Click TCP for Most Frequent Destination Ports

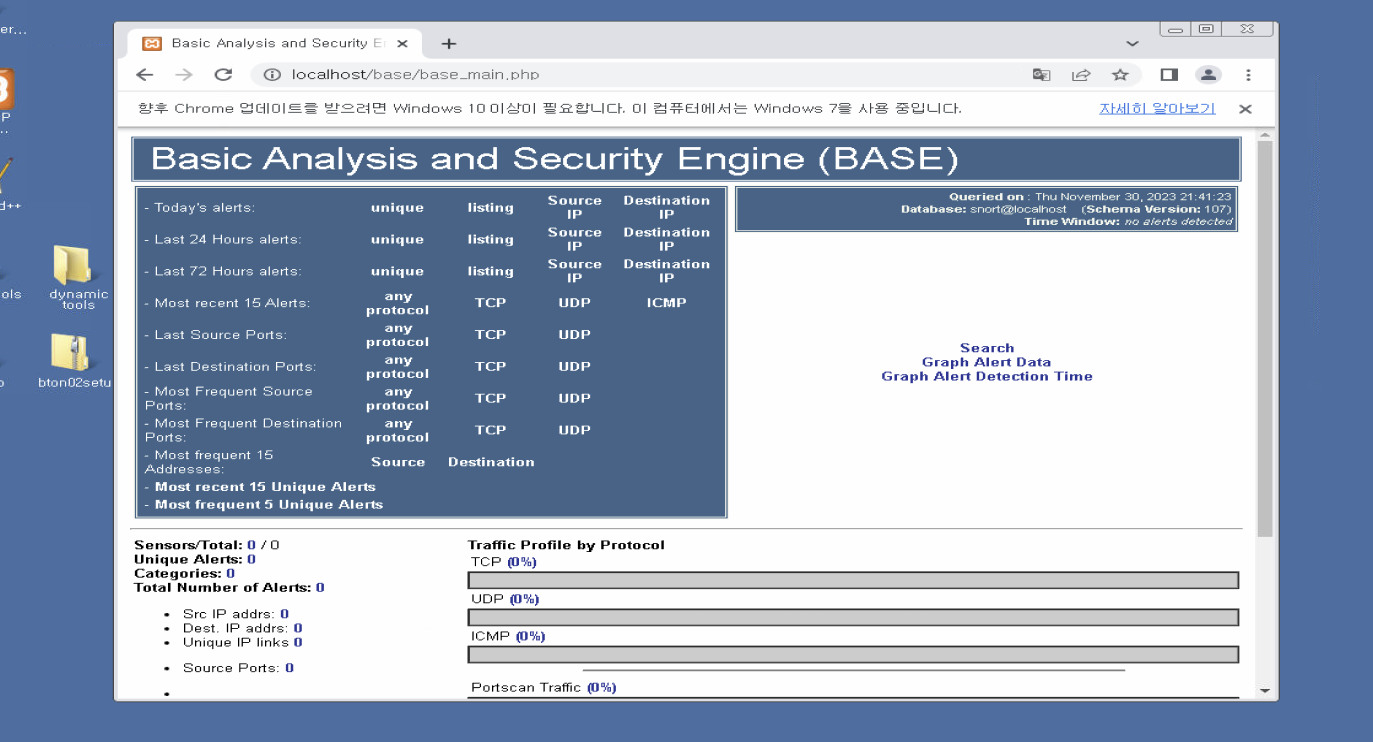click(490, 431)
